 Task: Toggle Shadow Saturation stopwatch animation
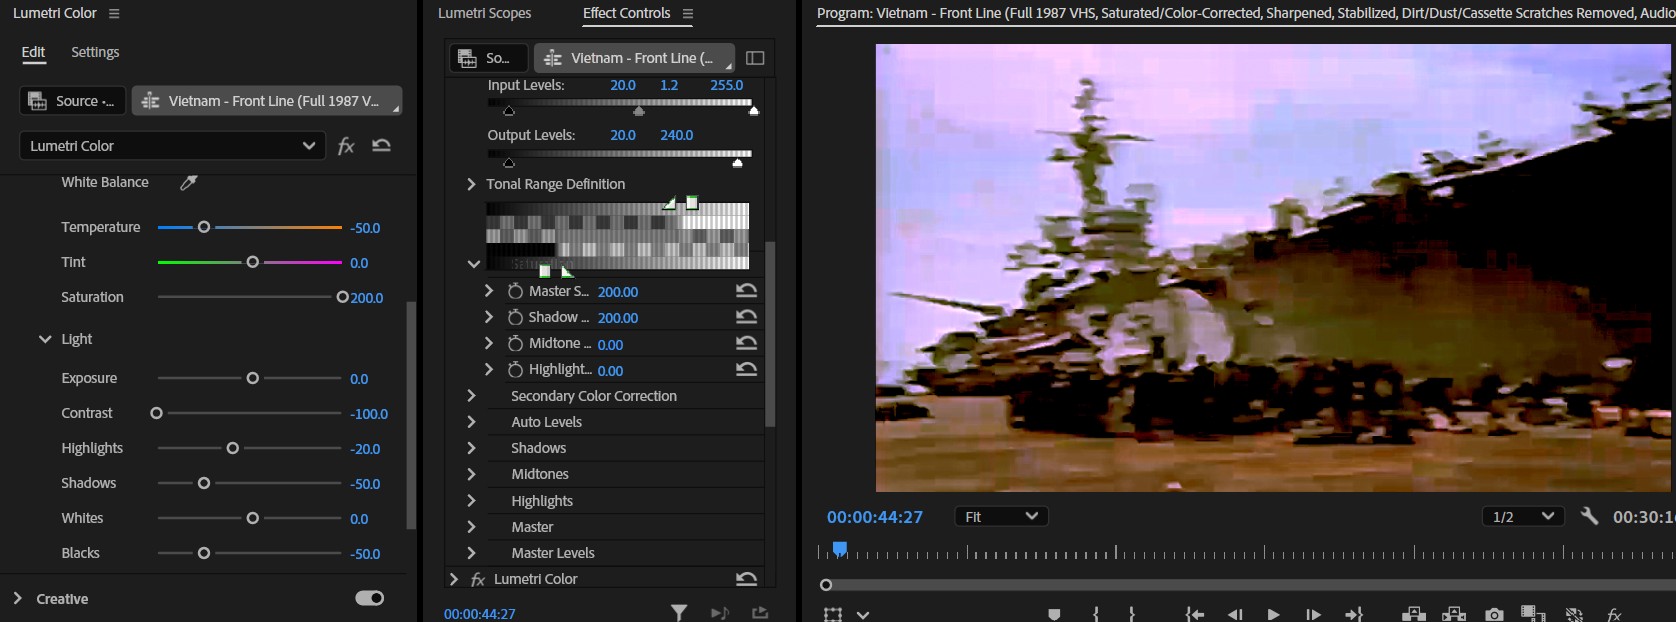tap(515, 317)
